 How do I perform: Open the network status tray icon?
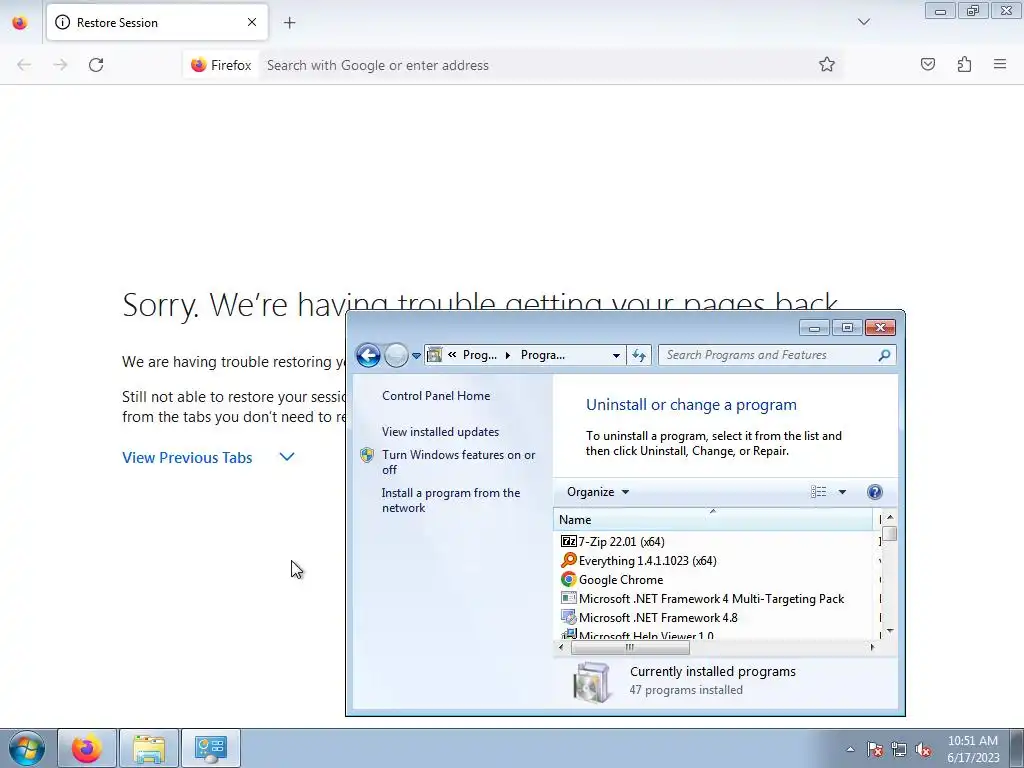tap(899, 749)
